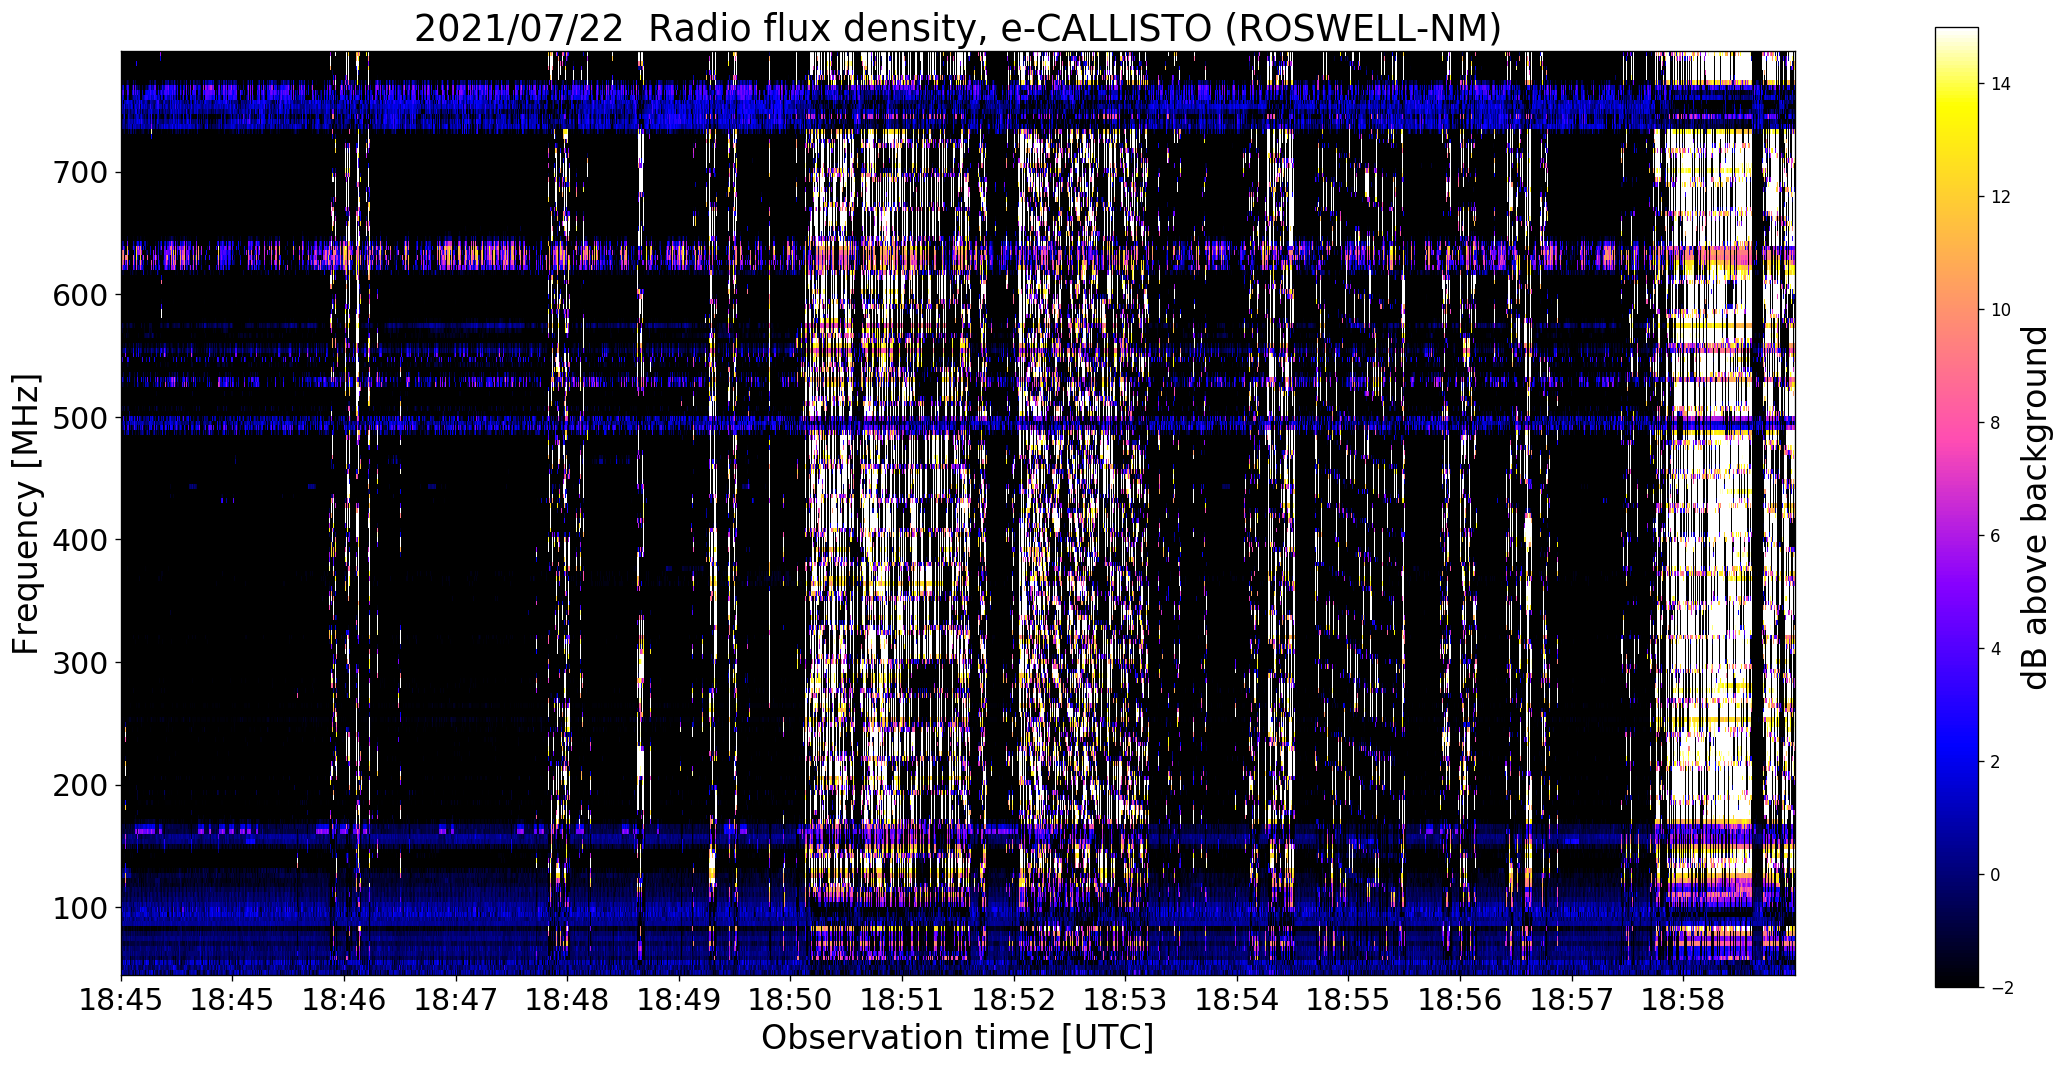Click the 18:58 time tick label
2066x1067 pixels.
pyautogui.click(x=1683, y=1000)
